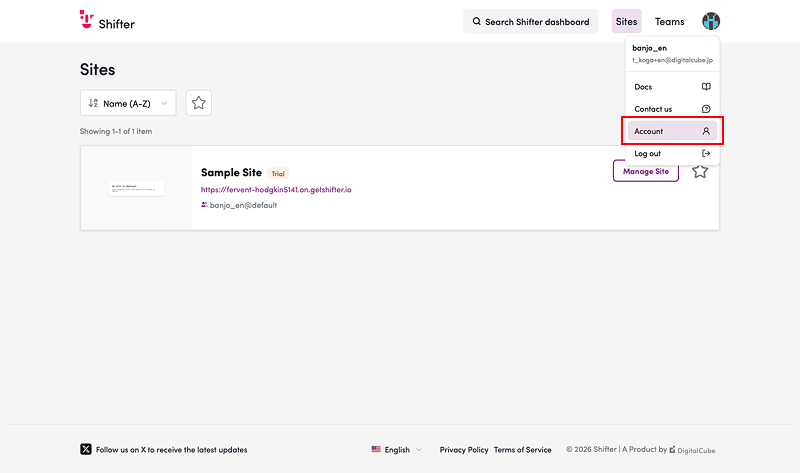Click the Docs book icon
This screenshot has height=473, width=800.
click(x=706, y=87)
